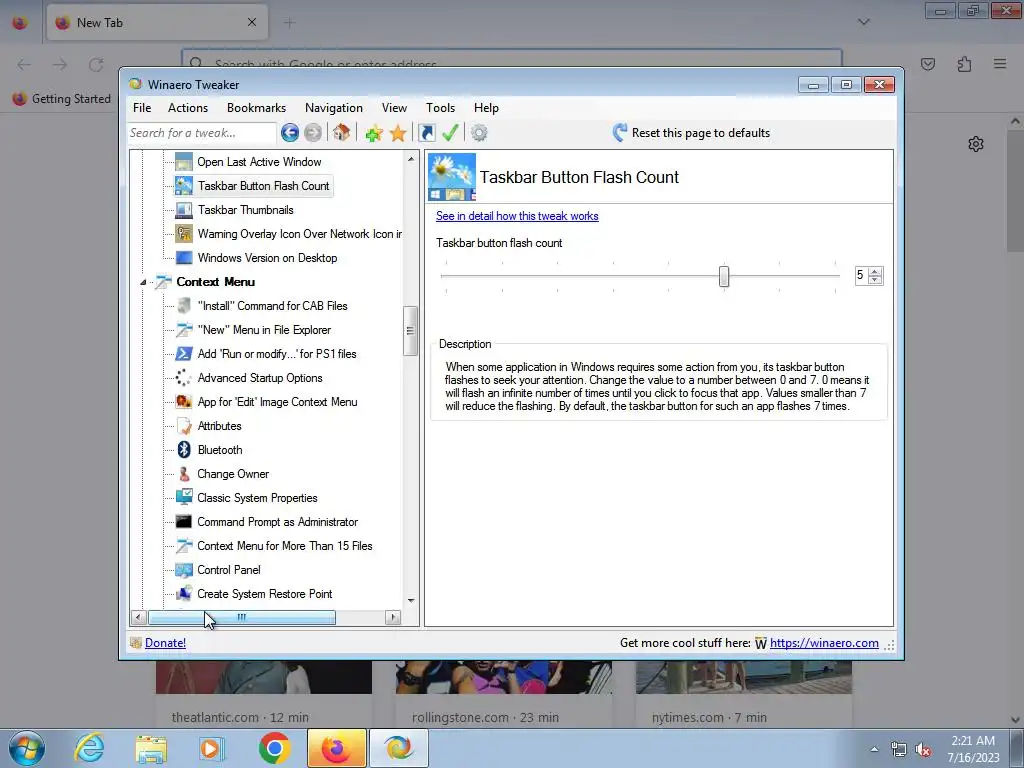
Task: Click Getting Started bookmark in Firefox
Action: tap(62, 99)
